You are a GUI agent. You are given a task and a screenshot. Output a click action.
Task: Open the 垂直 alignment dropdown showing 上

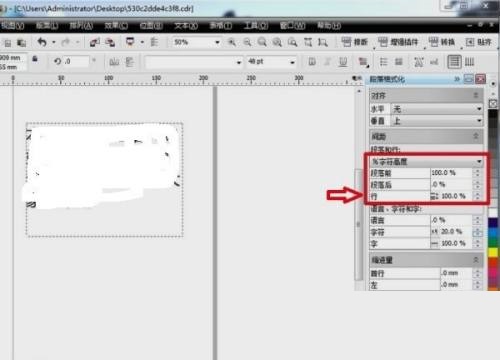437,121
